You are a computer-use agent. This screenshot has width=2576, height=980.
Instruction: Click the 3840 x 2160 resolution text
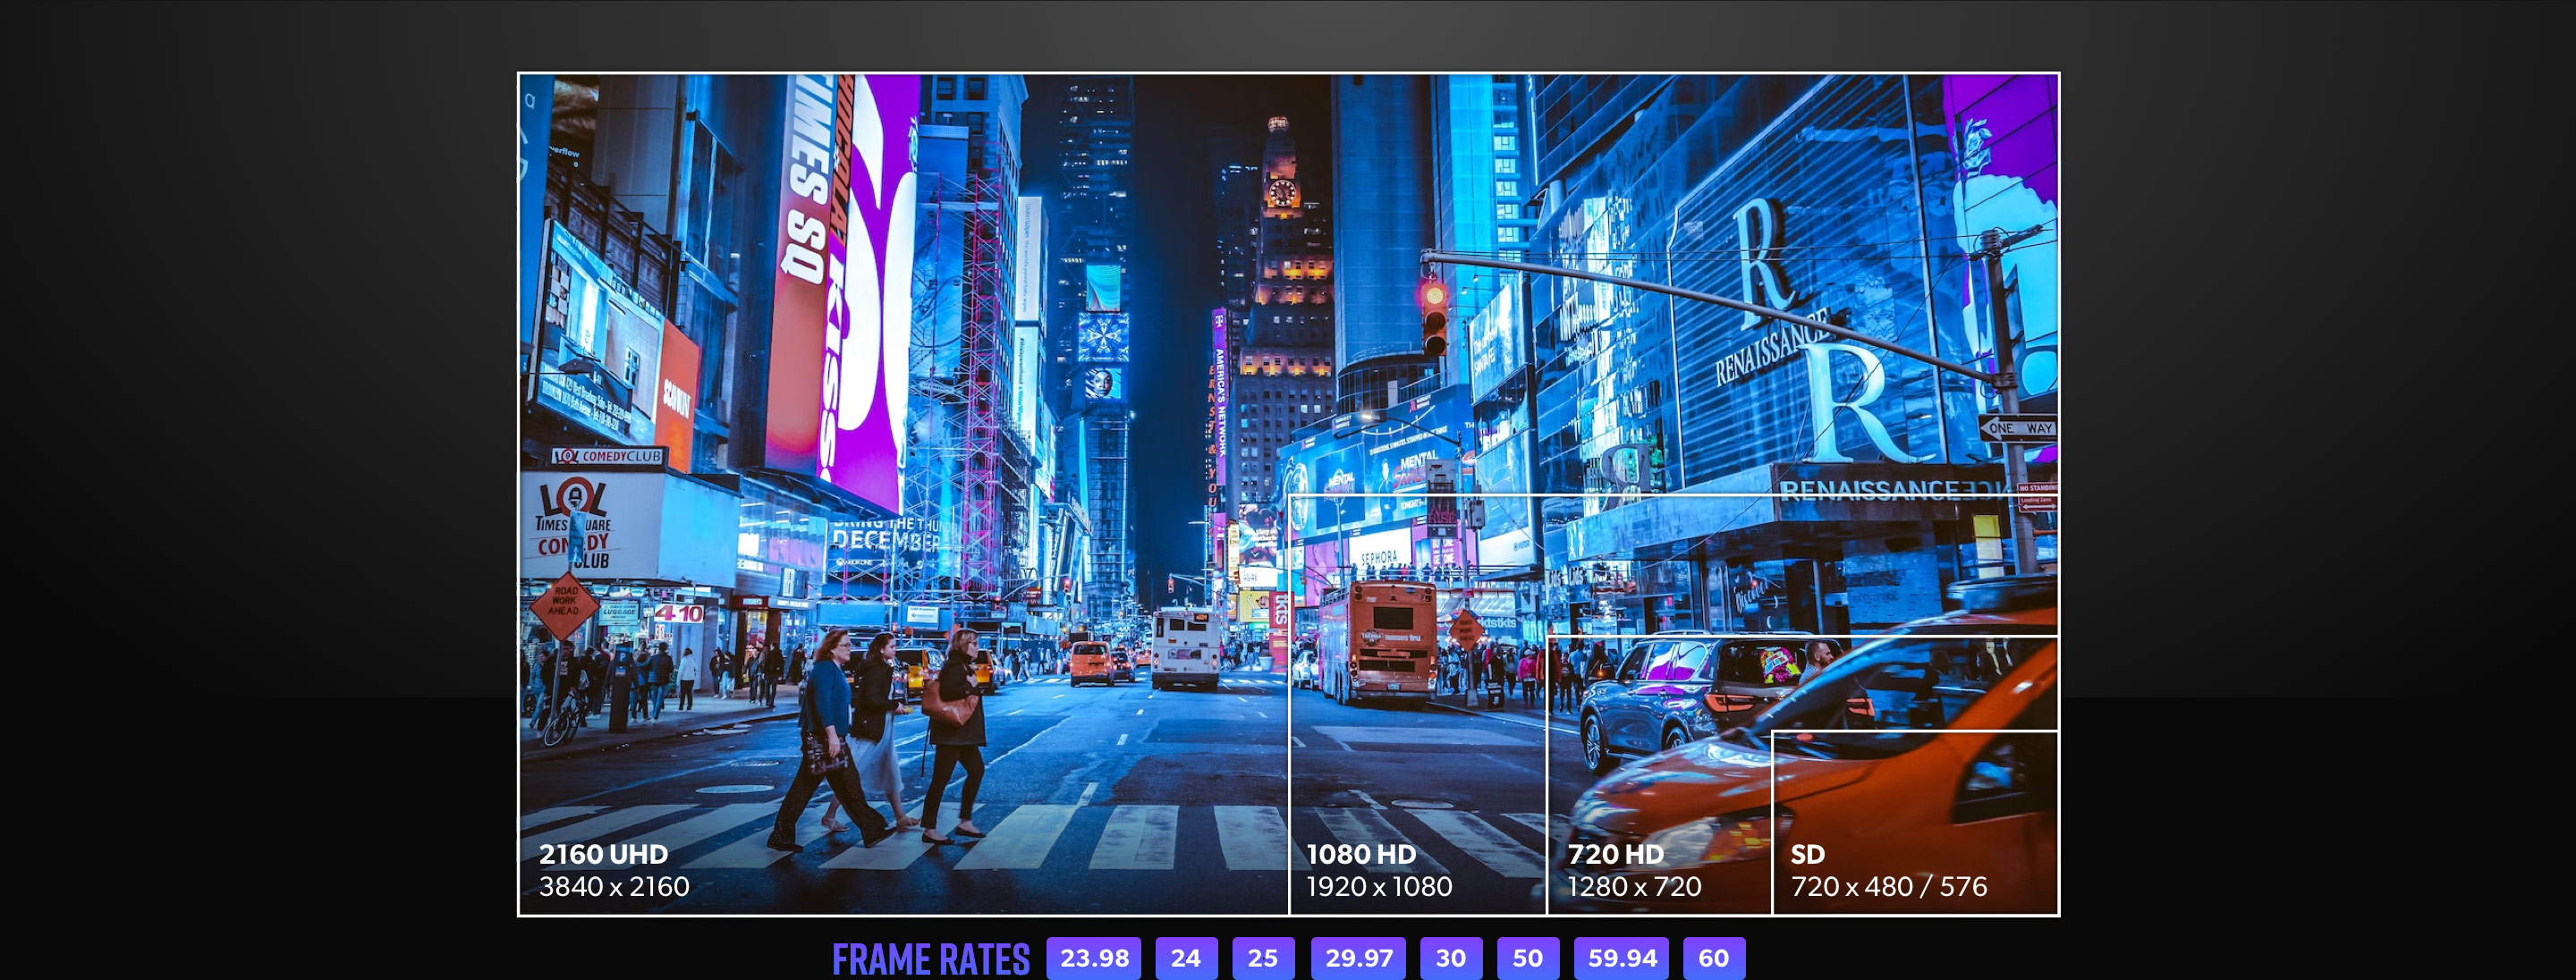614,887
